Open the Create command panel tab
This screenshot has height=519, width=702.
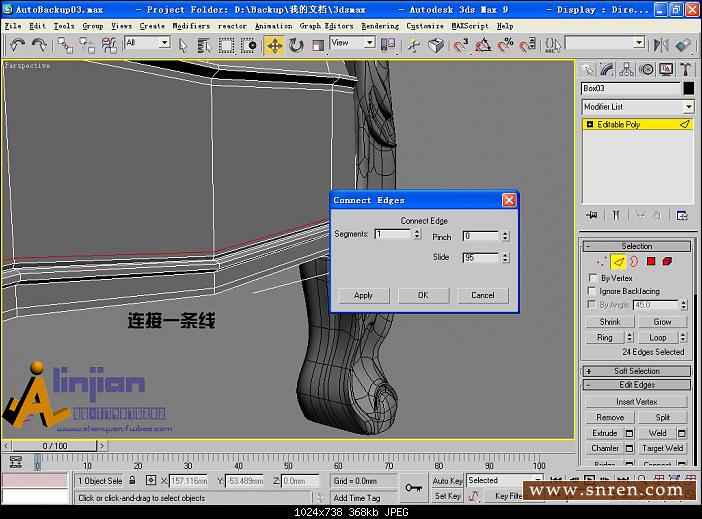(x=588, y=69)
